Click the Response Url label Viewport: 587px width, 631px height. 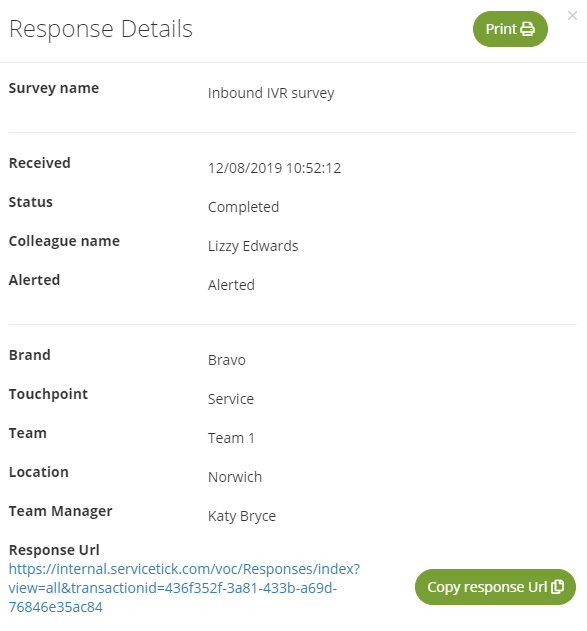54,550
